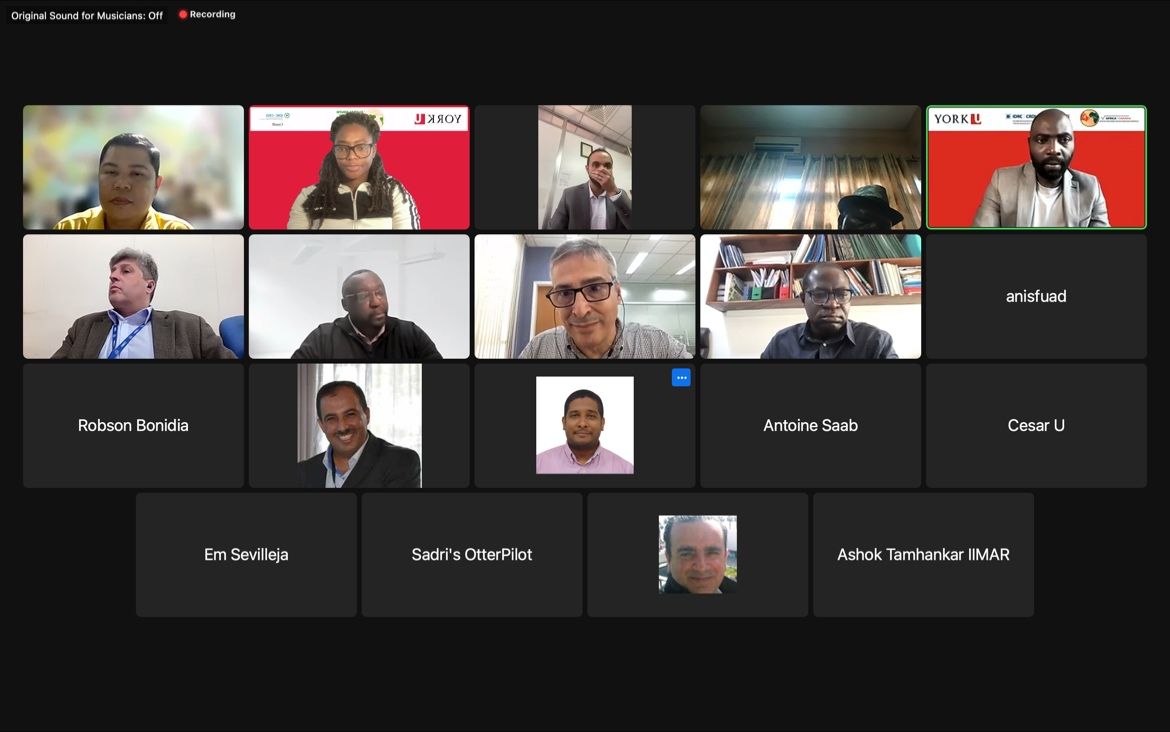Select the Sadri's OtterPilot participant tile
1170x732 pixels.
[x=472, y=554]
